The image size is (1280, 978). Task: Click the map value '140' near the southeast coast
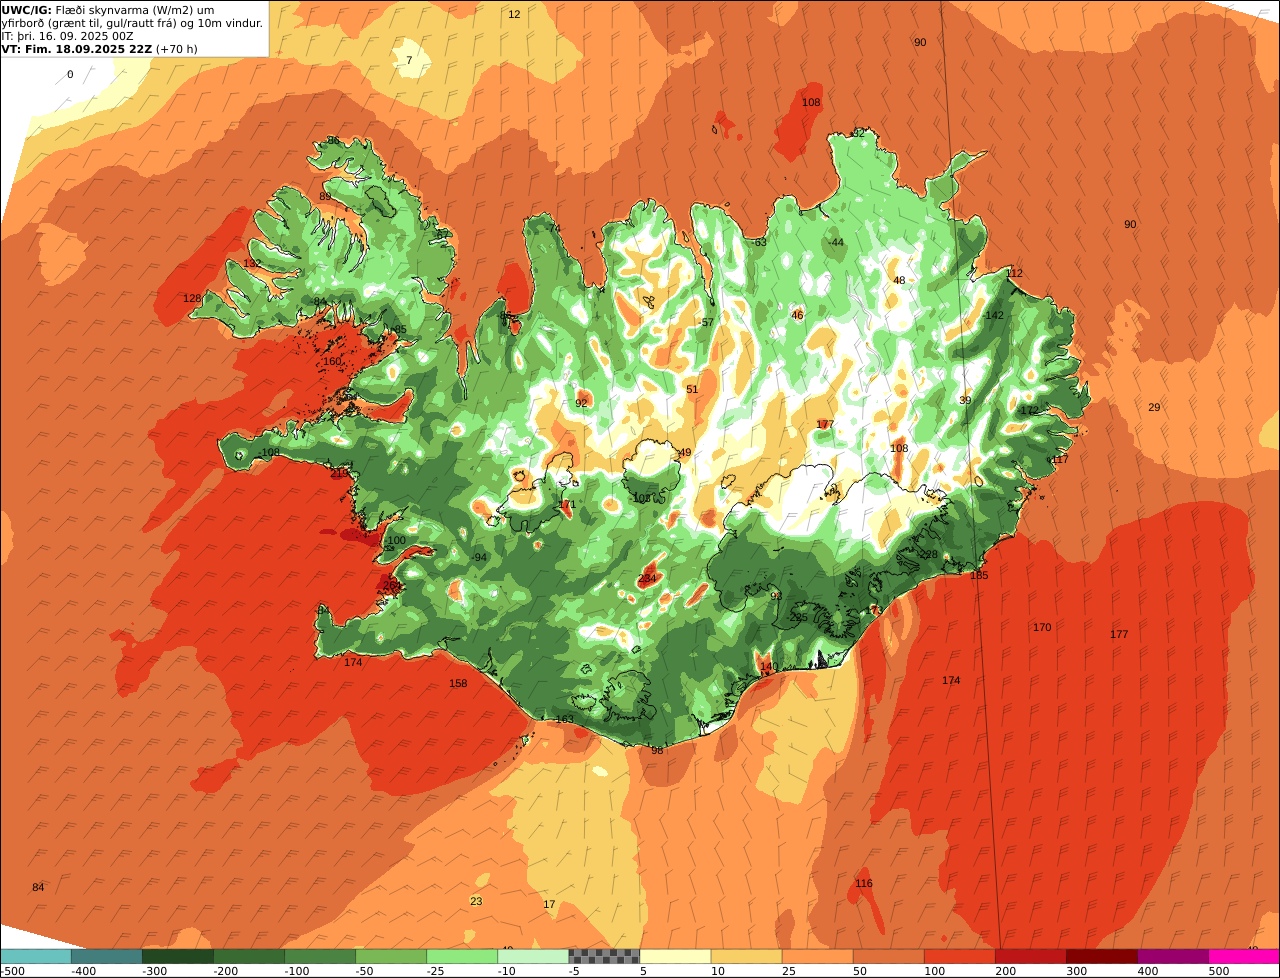click(x=768, y=667)
